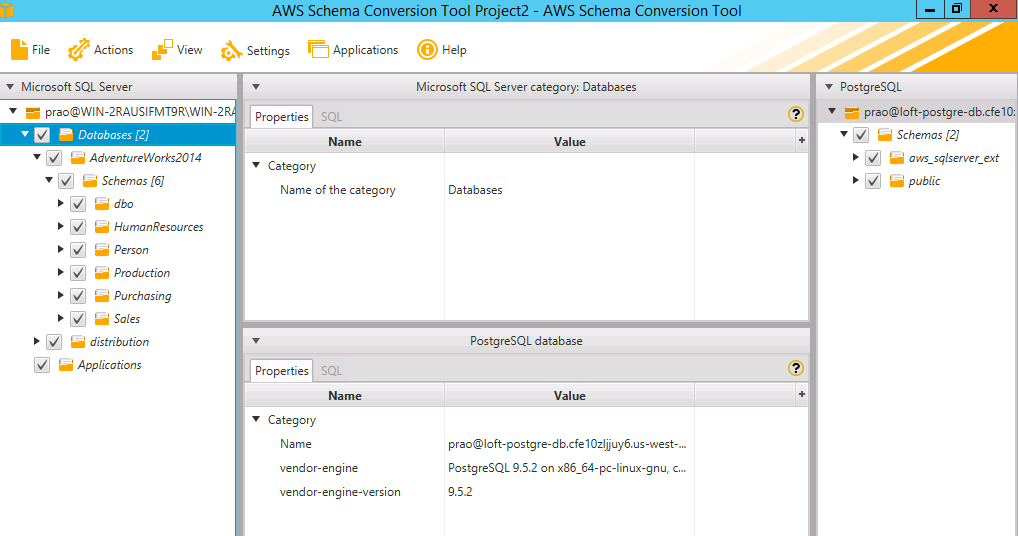Collapse the Schemas [6] tree node
The image size is (1018, 536).
[x=49, y=180]
